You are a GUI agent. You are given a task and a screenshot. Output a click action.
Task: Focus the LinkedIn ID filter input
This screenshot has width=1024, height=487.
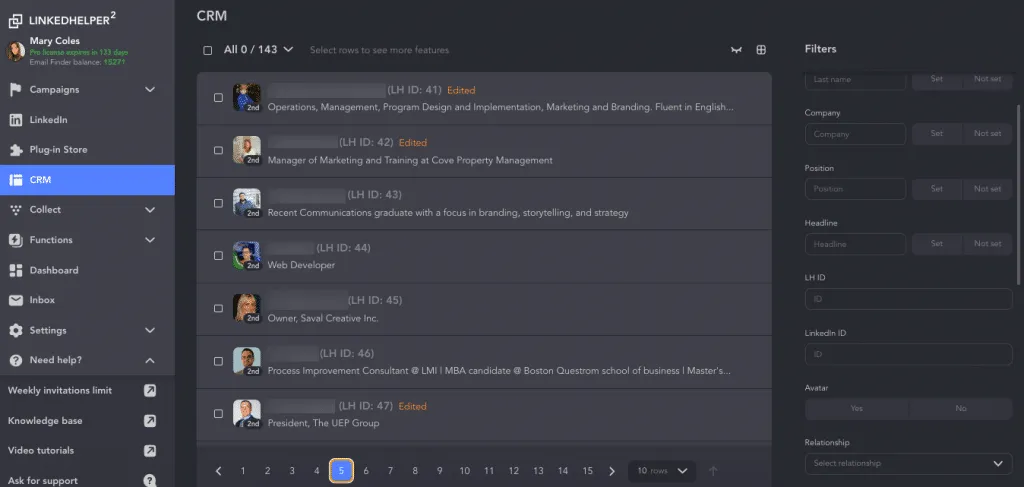pyautogui.click(x=908, y=354)
